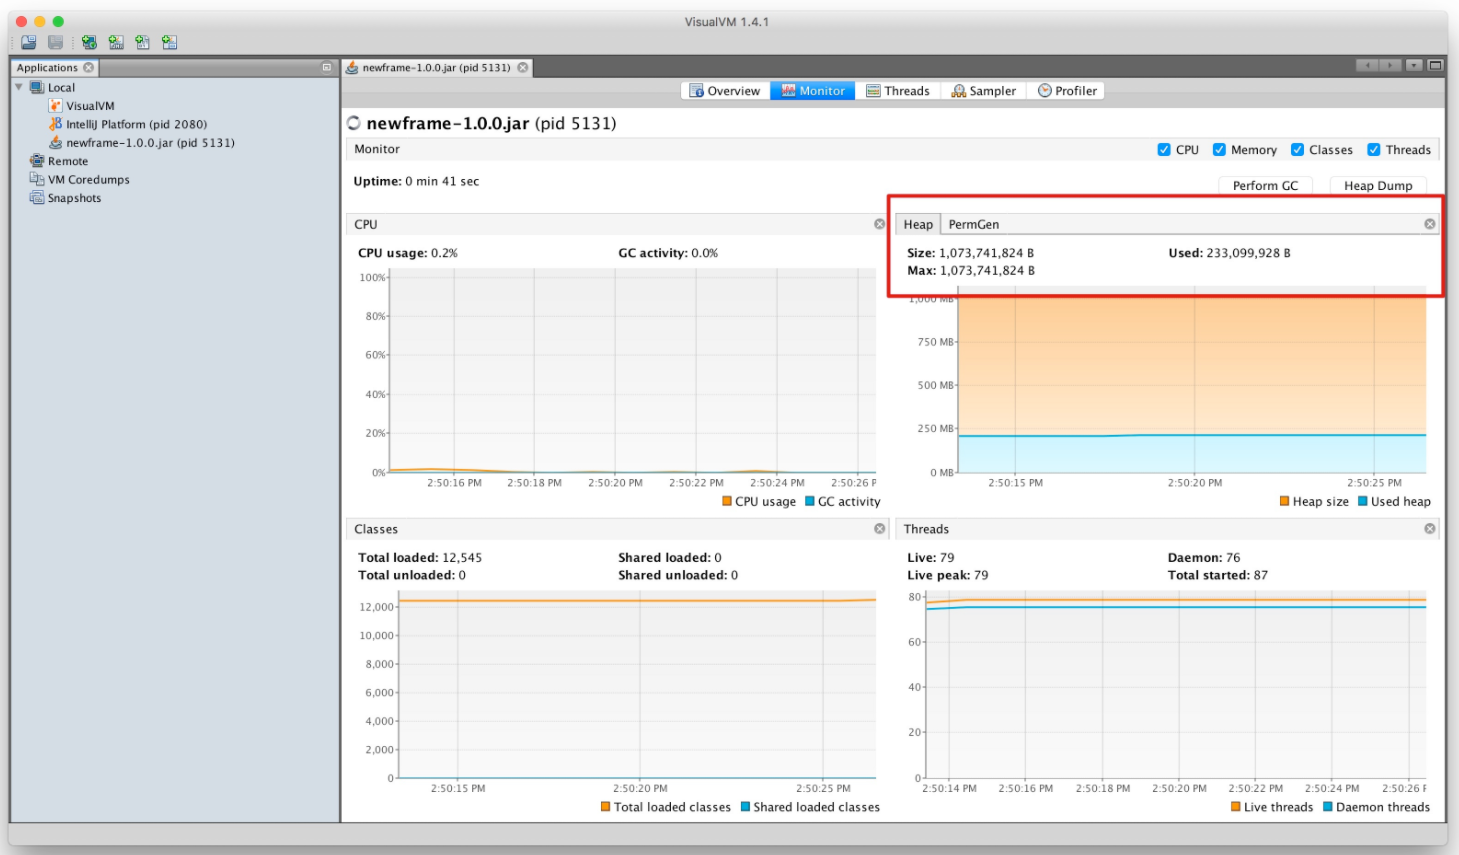Select VisualVM in the Applications tree

click(91, 106)
